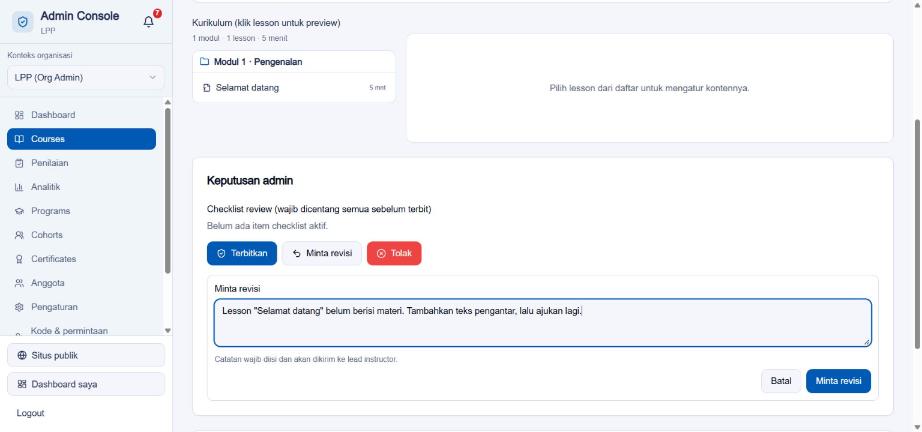Go to the Penilaian menu item

click(81, 163)
